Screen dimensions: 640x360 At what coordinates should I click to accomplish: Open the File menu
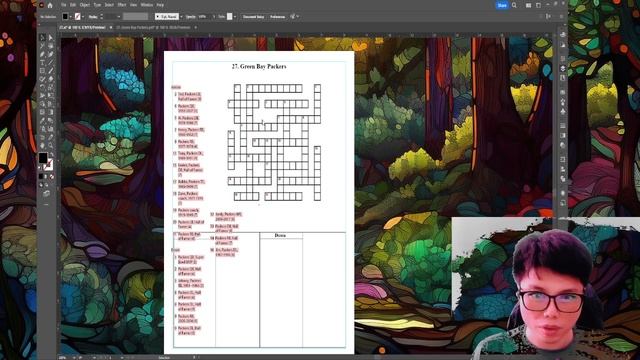coord(64,5)
